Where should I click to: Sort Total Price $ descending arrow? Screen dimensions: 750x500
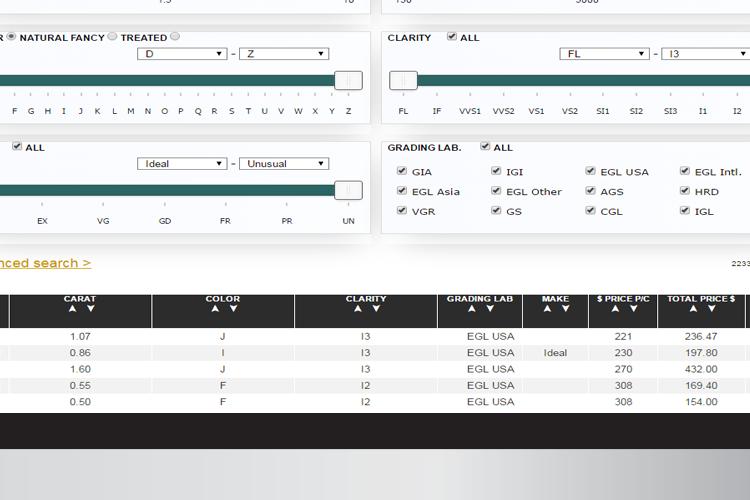(x=712, y=309)
